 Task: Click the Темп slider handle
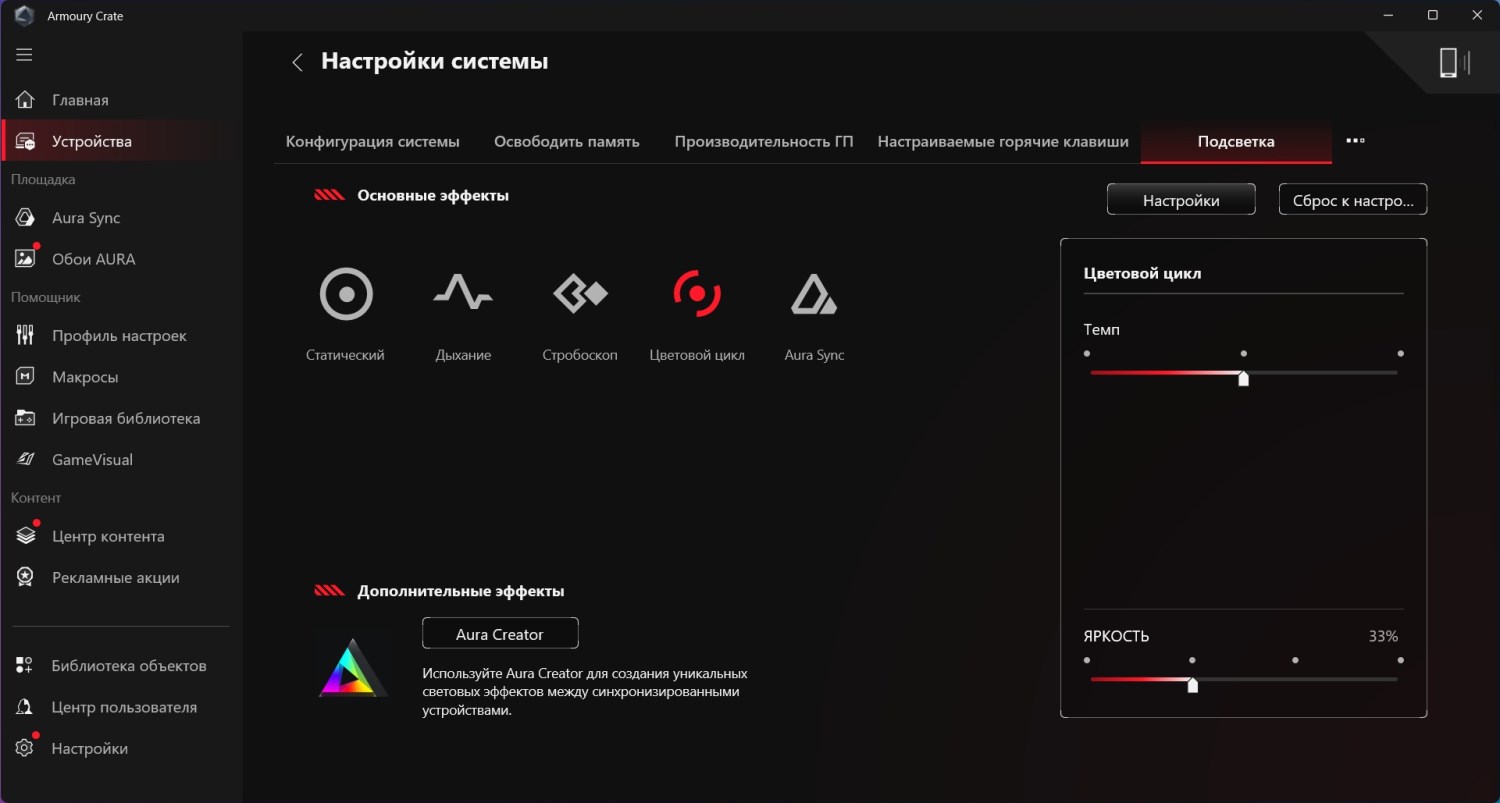pyautogui.click(x=1243, y=378)
